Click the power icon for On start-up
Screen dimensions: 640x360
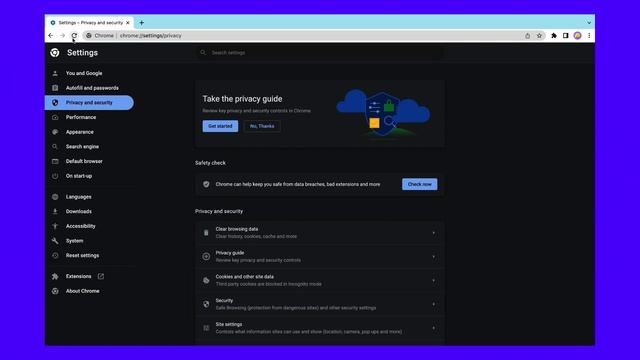[55, 176]
